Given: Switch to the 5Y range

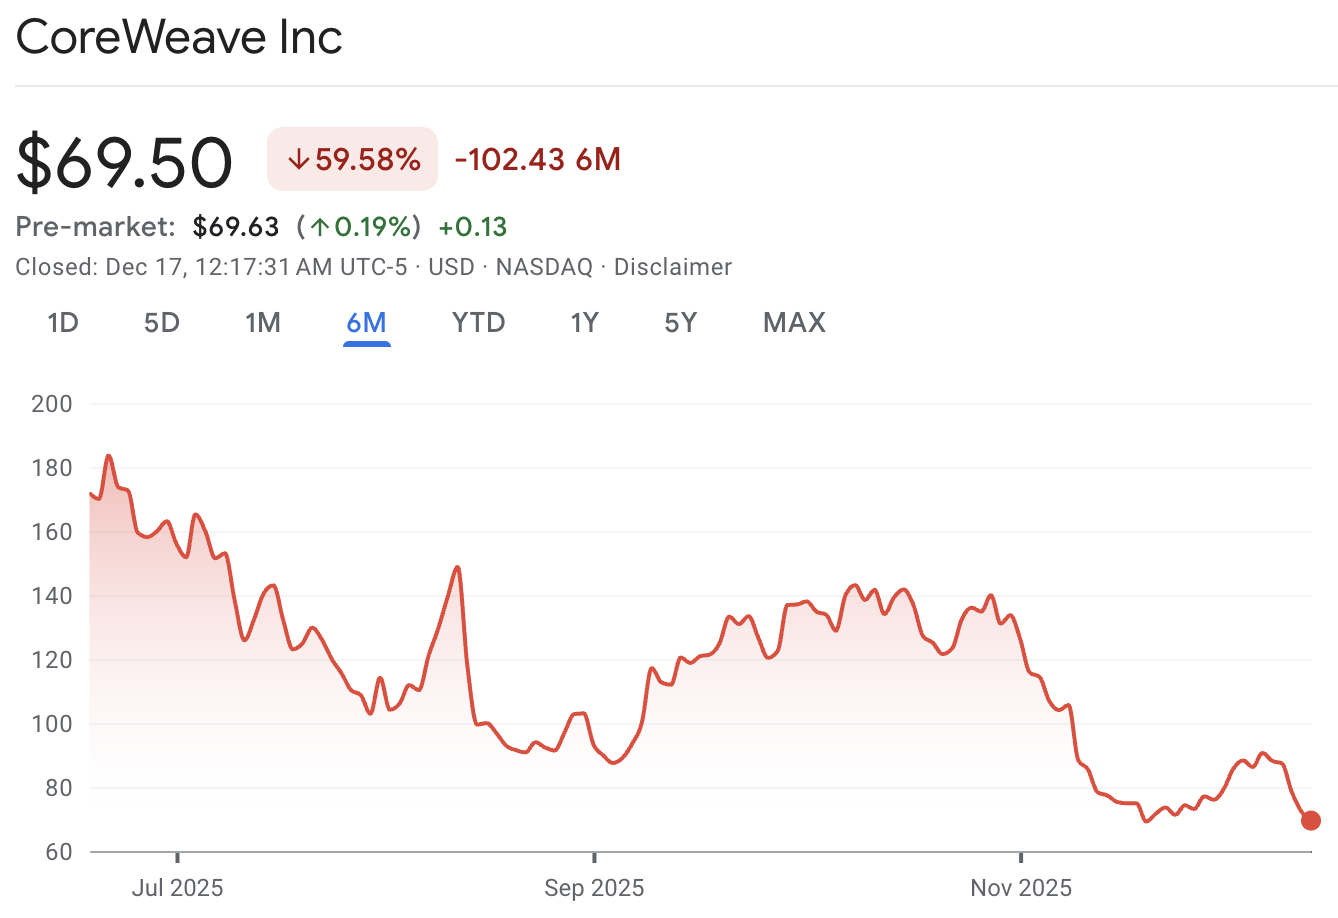Looking at the screenshot, I should (680, 322).
